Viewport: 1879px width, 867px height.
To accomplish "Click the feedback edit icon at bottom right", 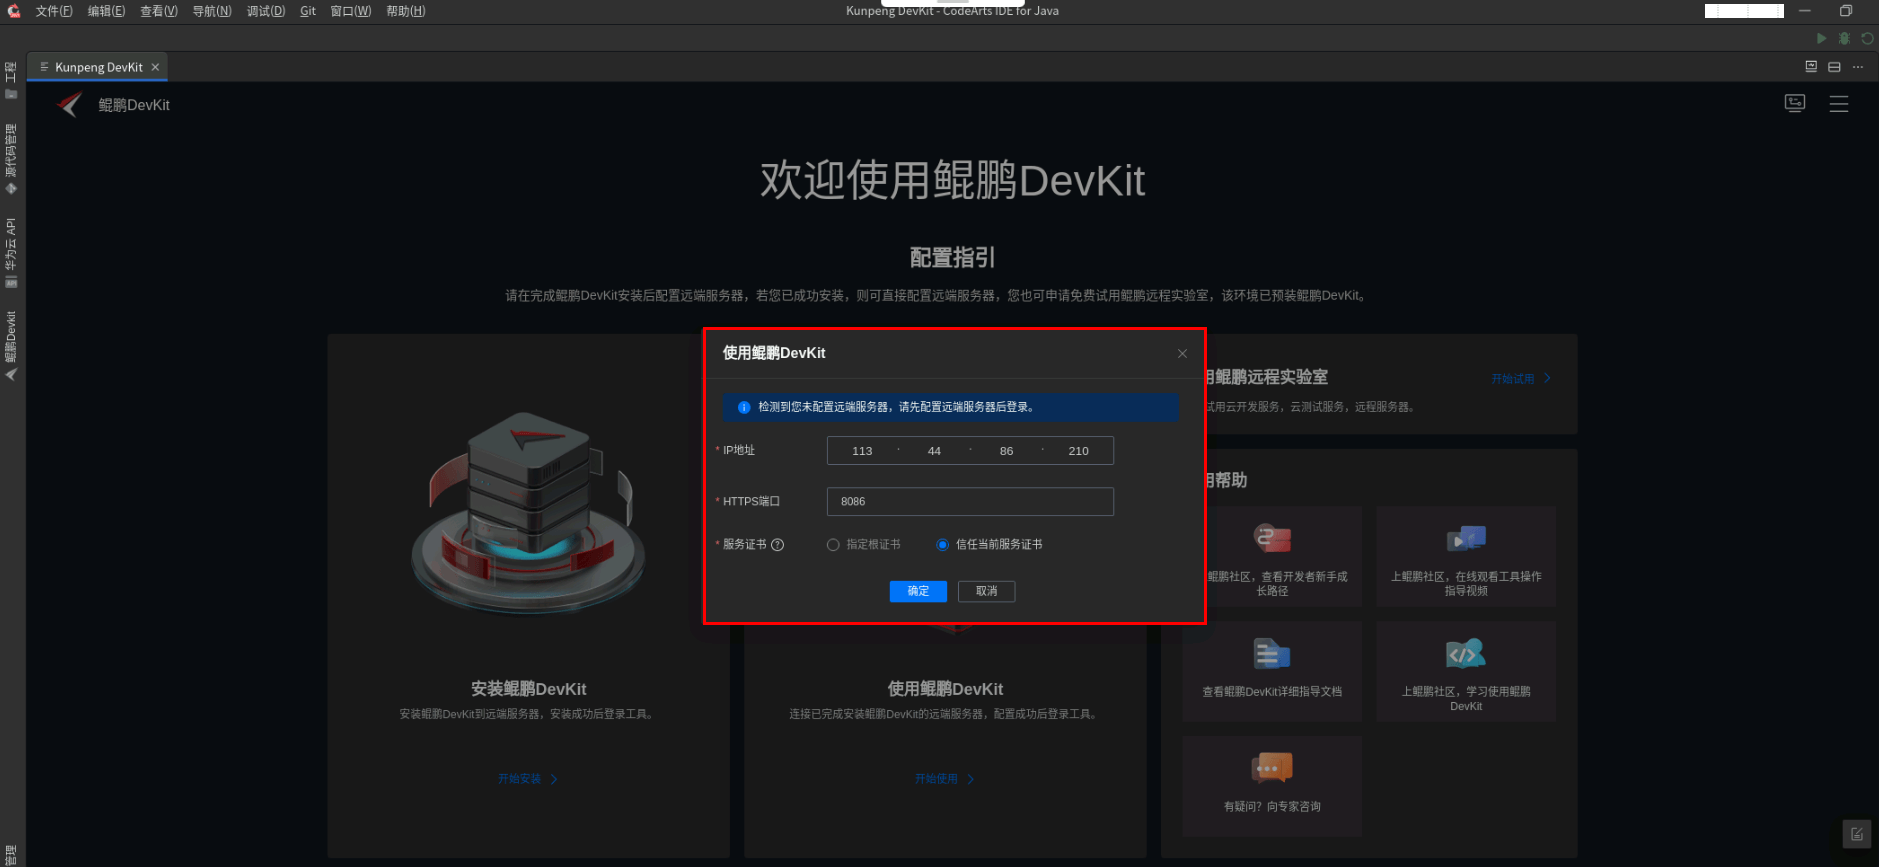I will (1857, 834).
